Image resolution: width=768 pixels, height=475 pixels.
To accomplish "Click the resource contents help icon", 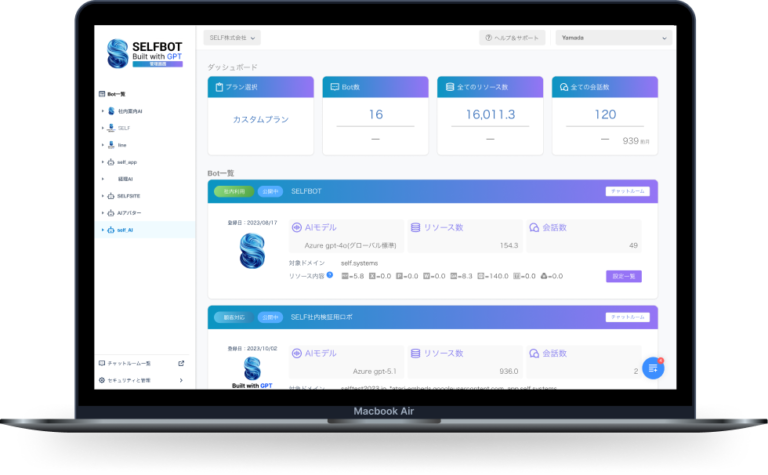I will [330, 275].
